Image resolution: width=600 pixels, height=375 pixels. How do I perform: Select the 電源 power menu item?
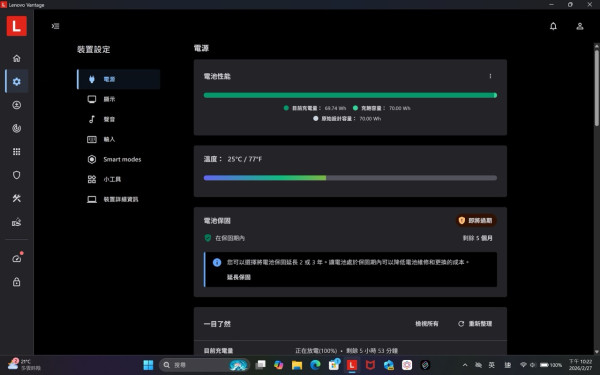(119, 79)
